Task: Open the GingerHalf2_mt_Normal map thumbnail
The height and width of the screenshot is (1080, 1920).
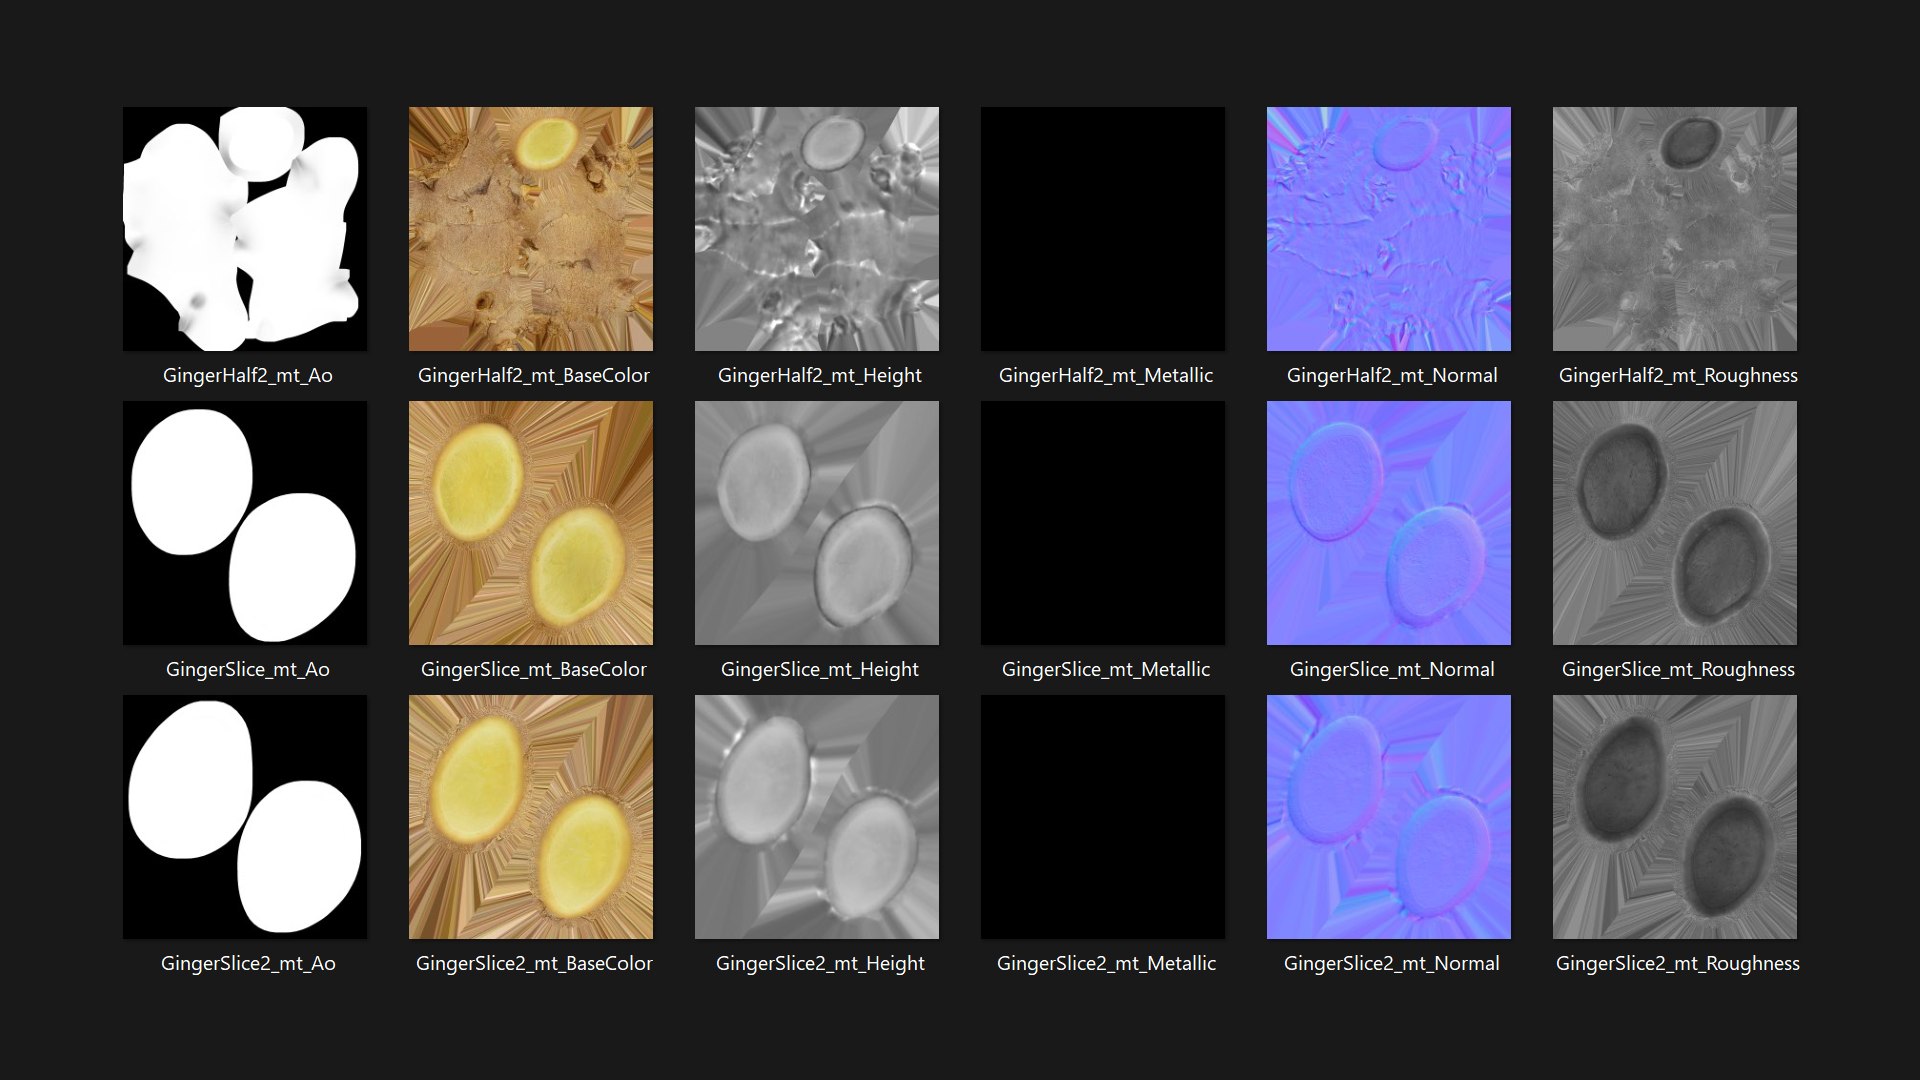Action: point(1389,229)
